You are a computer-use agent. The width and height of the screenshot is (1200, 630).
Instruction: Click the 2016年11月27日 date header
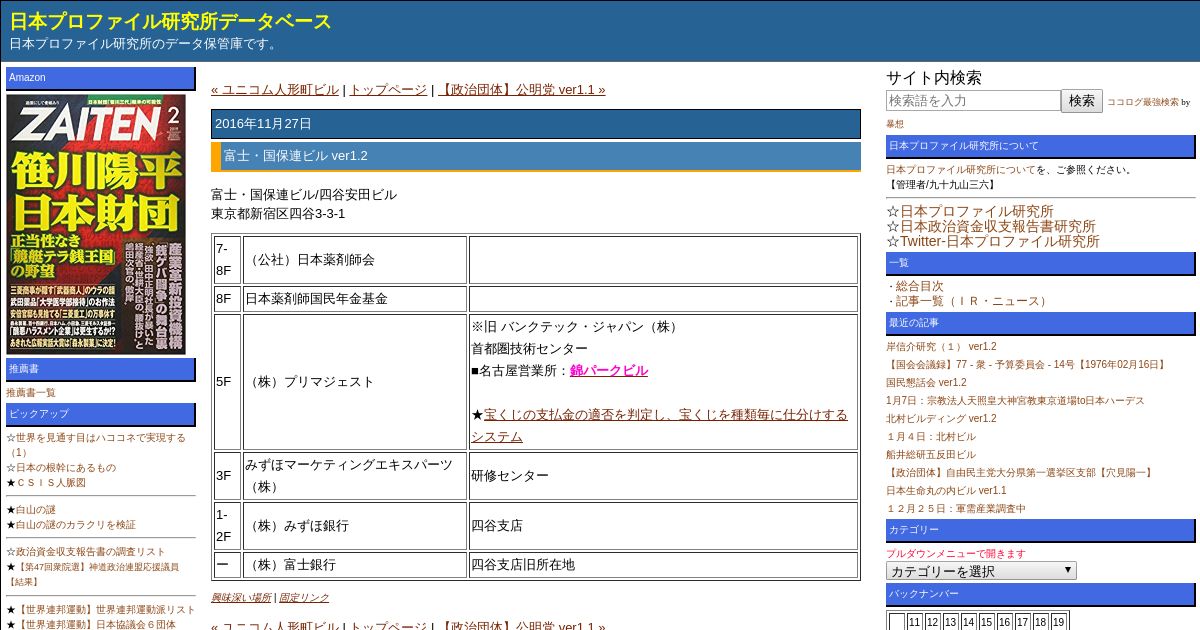(x=536, y=124)
